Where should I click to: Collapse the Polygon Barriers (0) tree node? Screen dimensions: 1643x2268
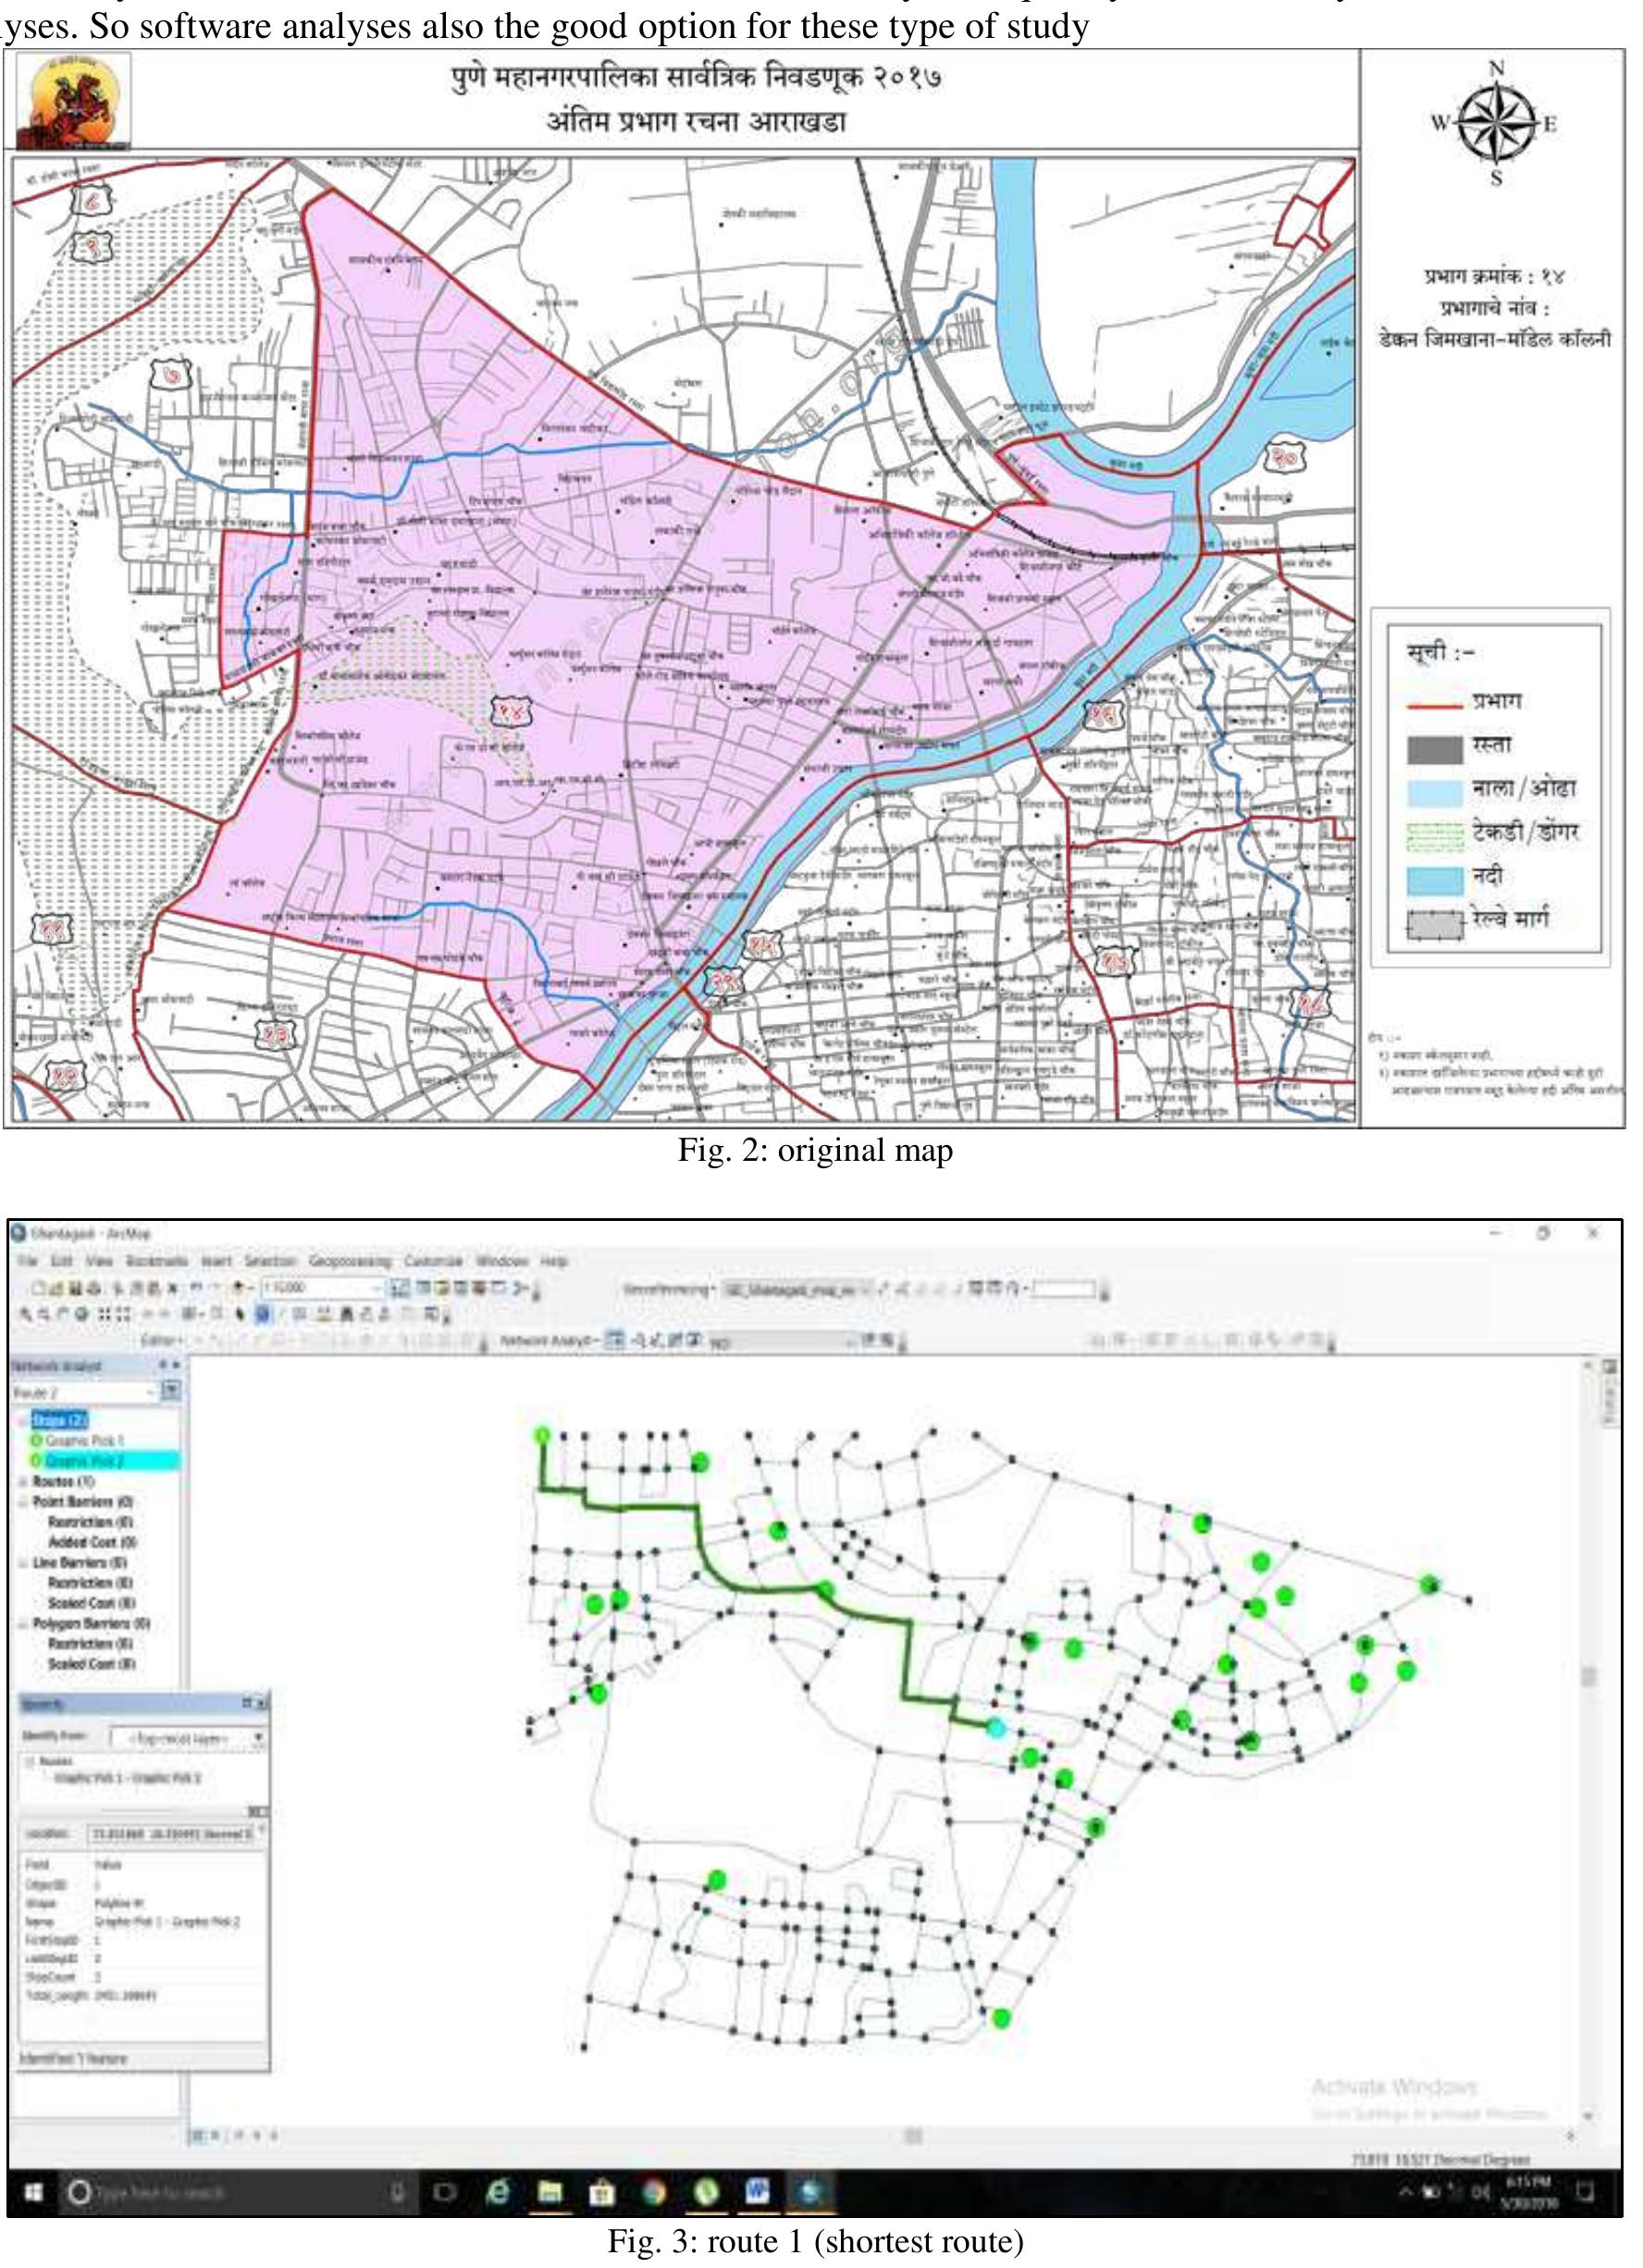coord(24,1623)
